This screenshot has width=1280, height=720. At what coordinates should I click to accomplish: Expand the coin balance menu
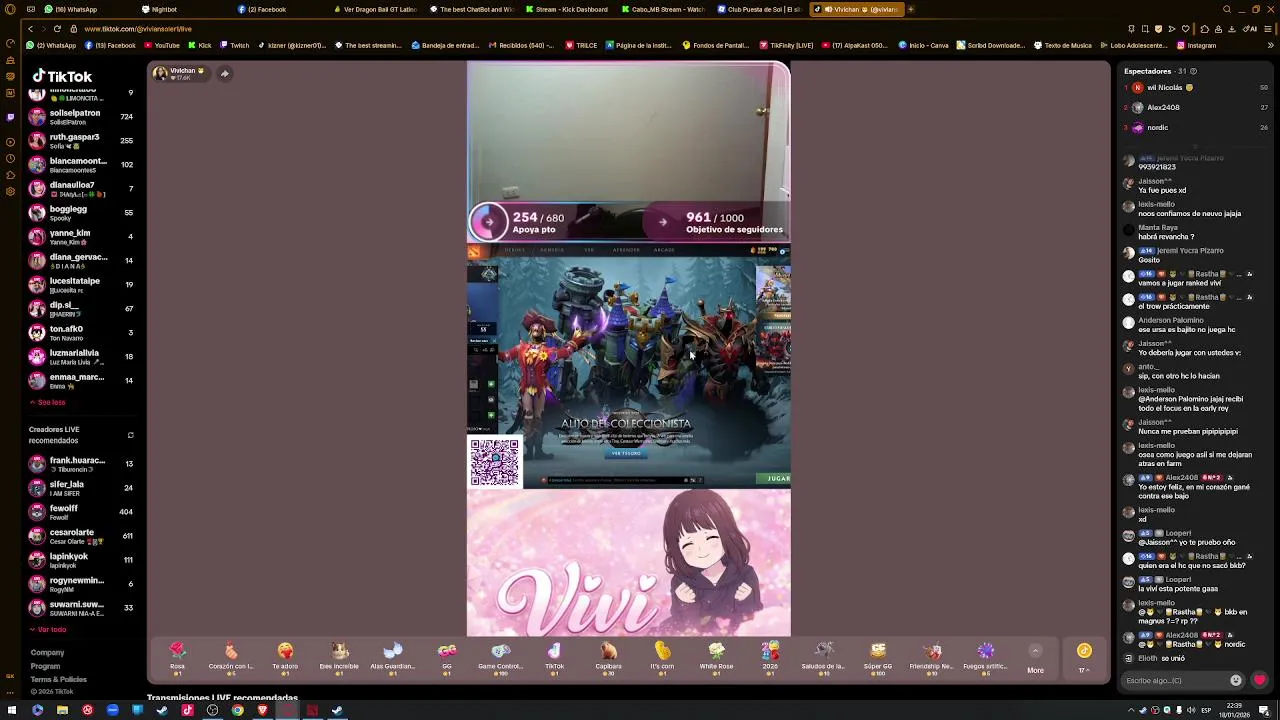point(1084,659)
